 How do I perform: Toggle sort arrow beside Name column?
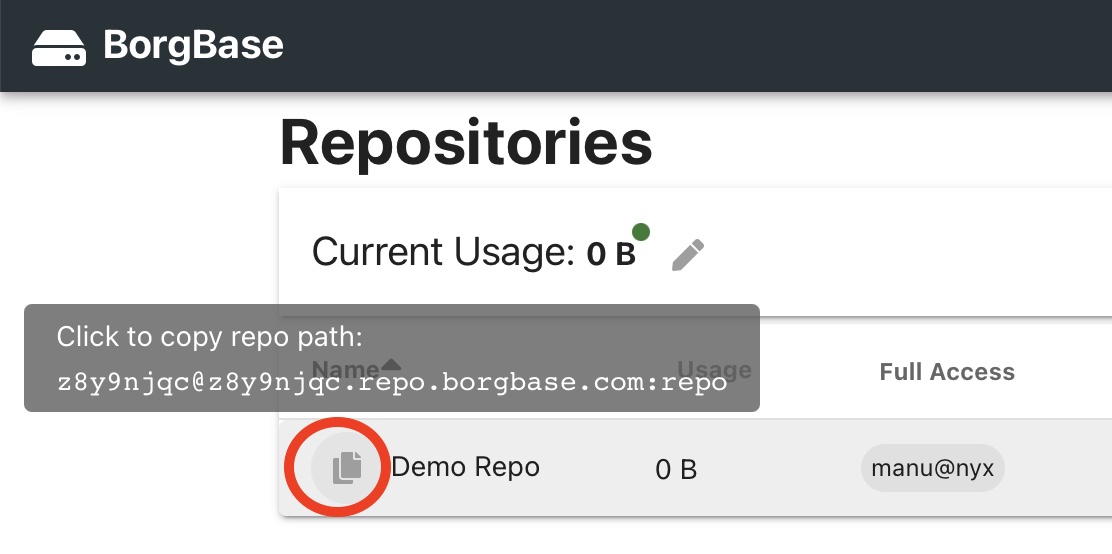pyautogui.click(x=392, y=363)
